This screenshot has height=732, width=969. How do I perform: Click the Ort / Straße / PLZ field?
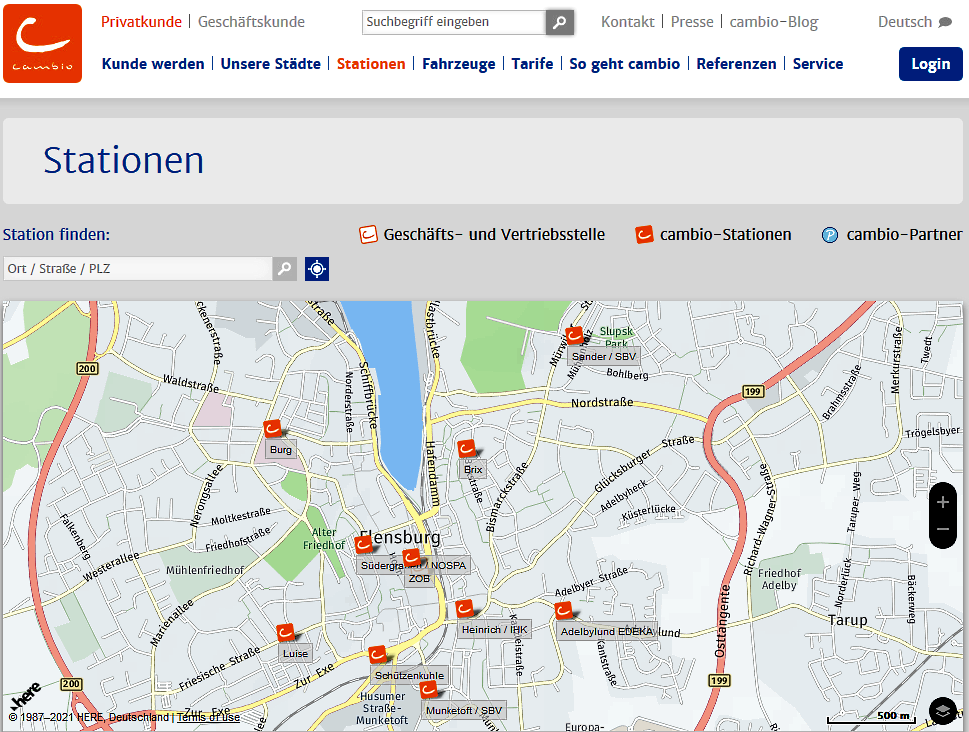137,269
